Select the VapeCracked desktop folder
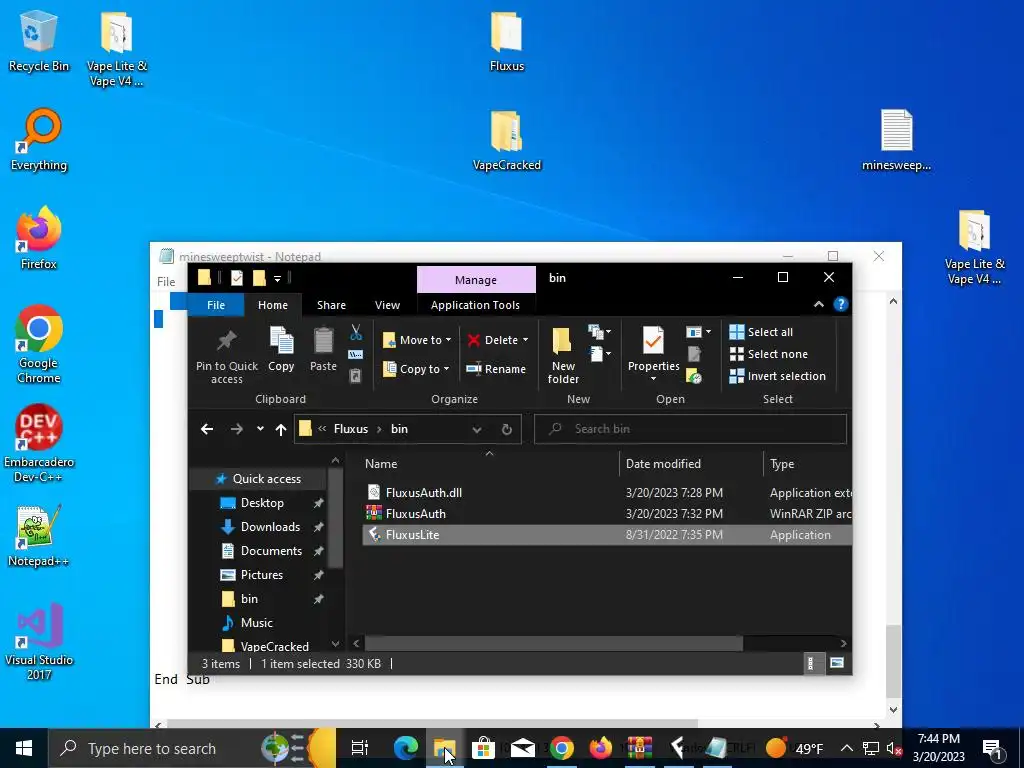1024x768 pixels. [x=507, y=141]
